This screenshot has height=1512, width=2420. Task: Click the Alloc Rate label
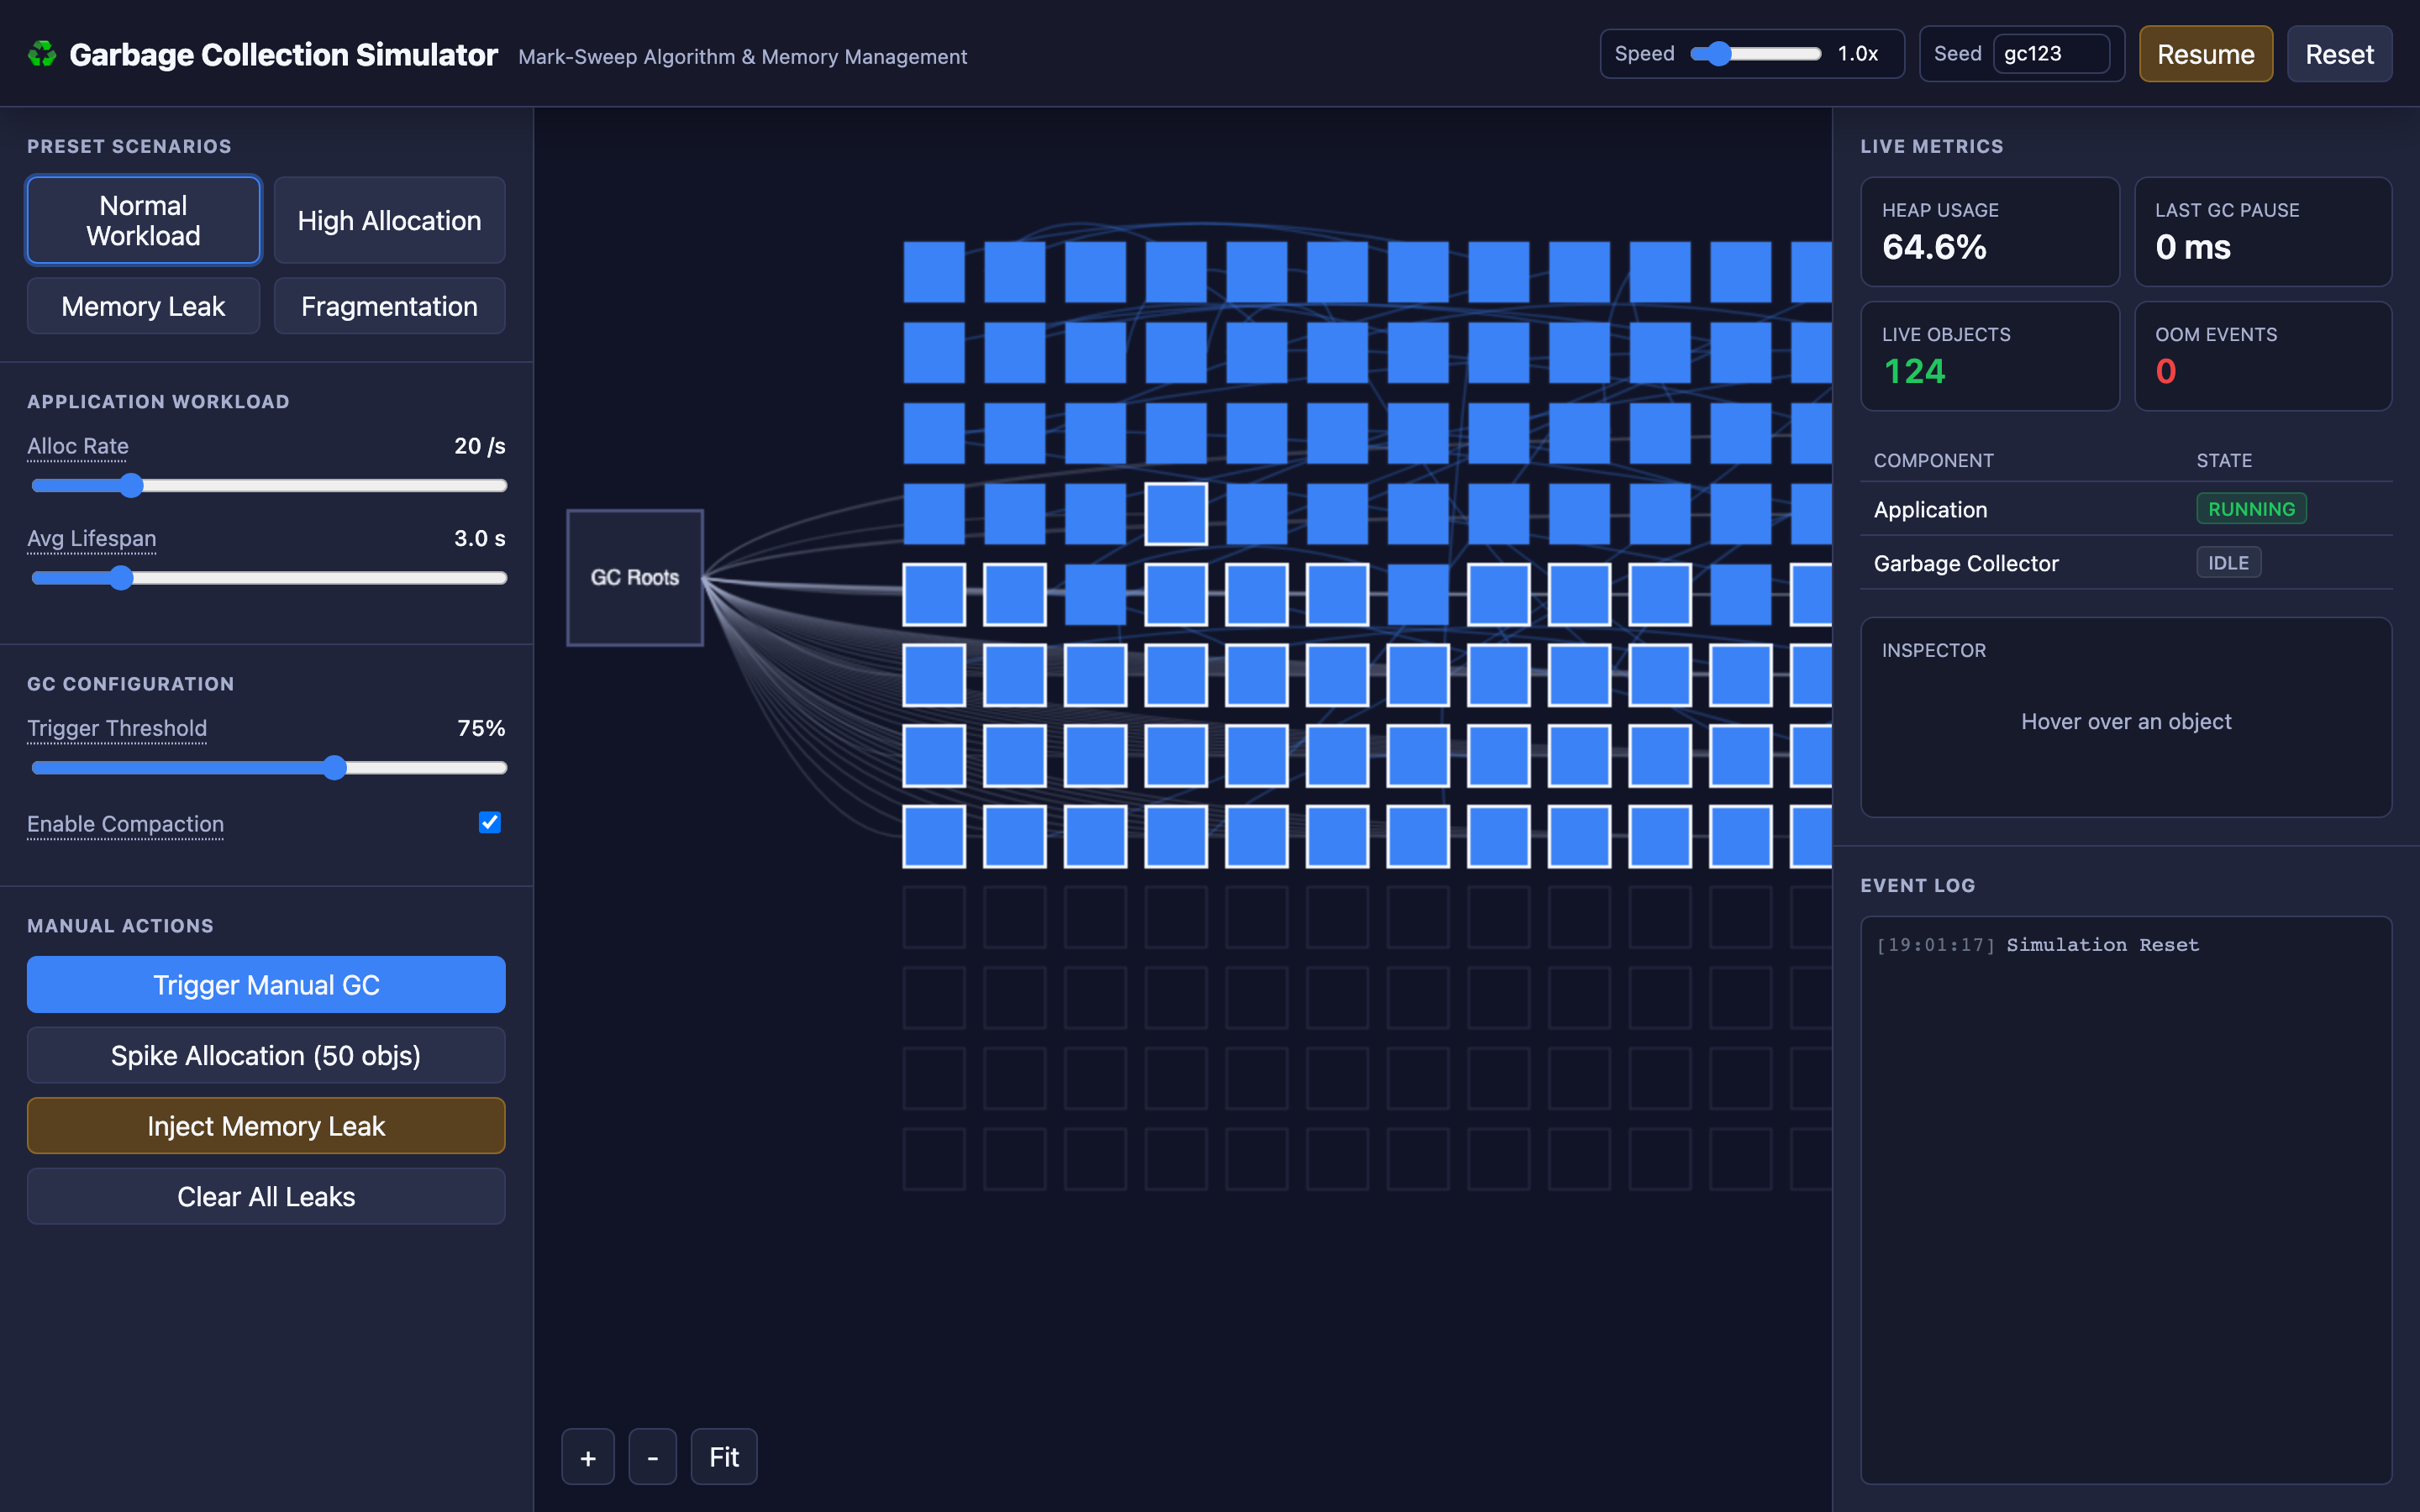coord(78,446)
